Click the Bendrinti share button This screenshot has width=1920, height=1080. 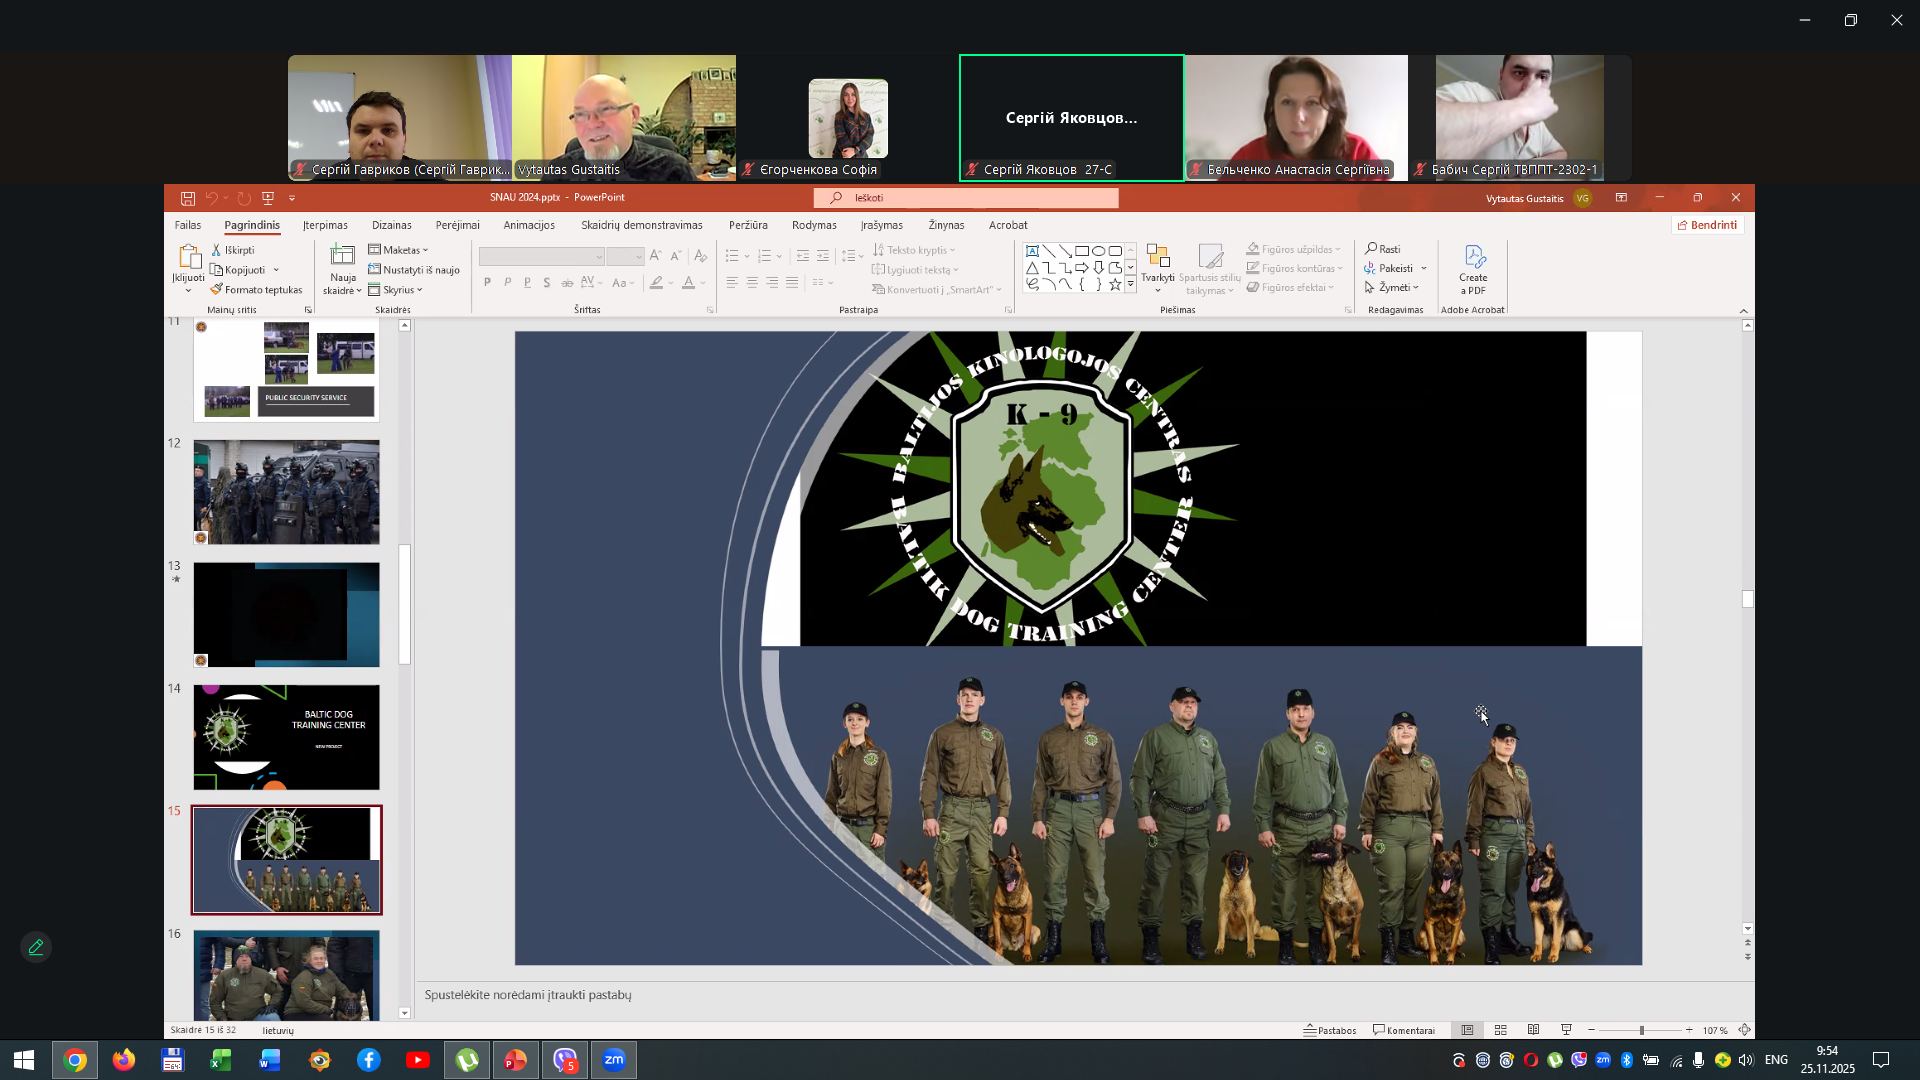(1707, 225)
